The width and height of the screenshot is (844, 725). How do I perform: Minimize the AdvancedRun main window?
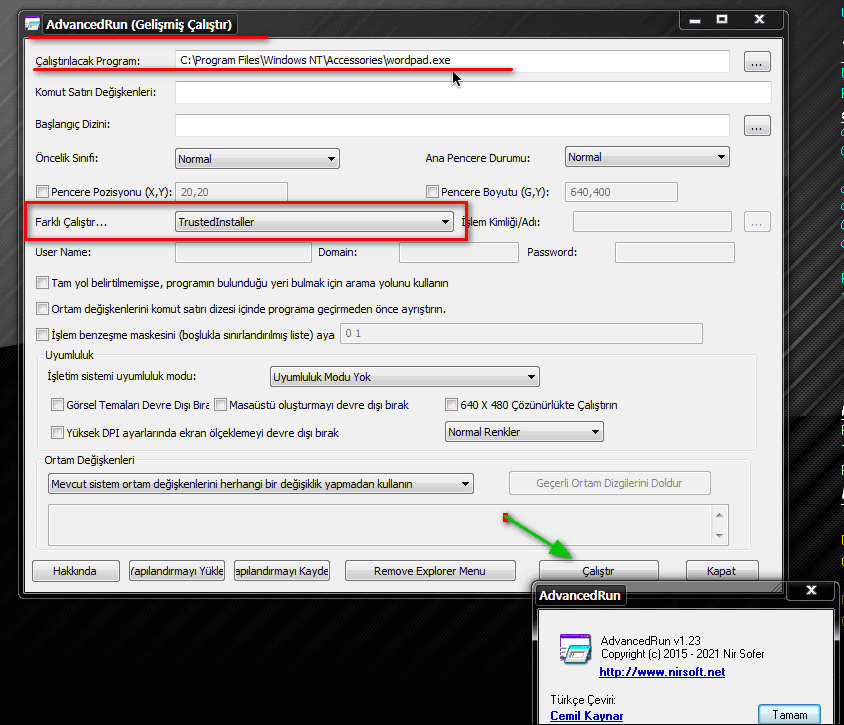[x=695, y=20]
